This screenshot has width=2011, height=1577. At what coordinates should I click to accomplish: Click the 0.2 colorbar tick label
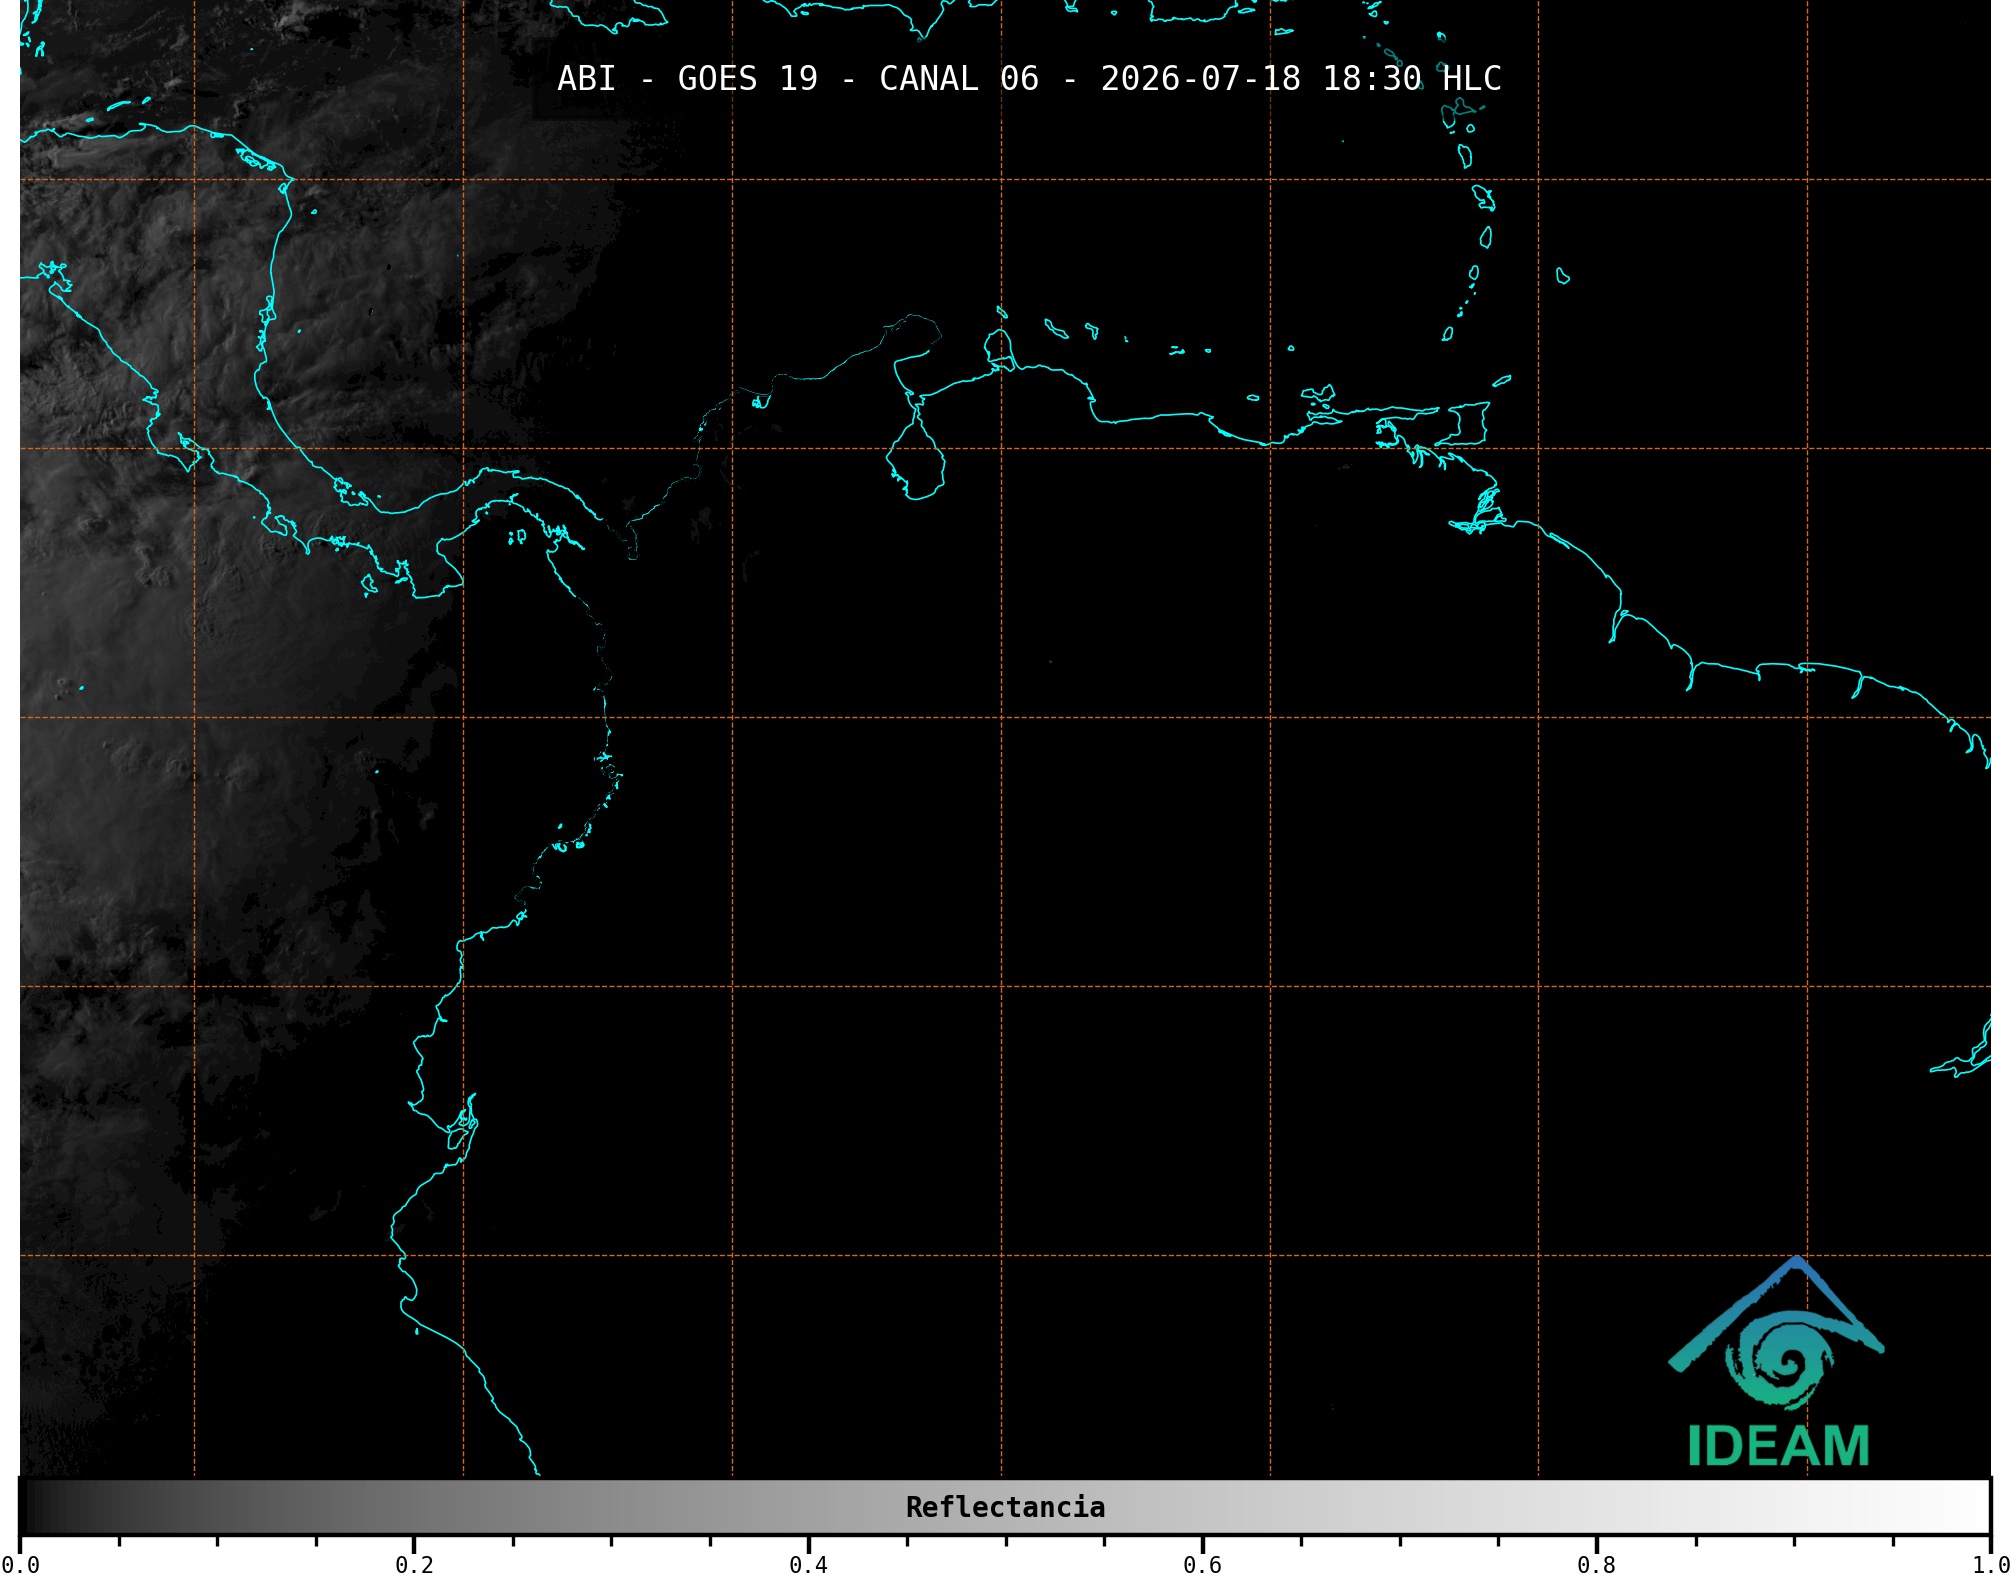coord(414,1565)
